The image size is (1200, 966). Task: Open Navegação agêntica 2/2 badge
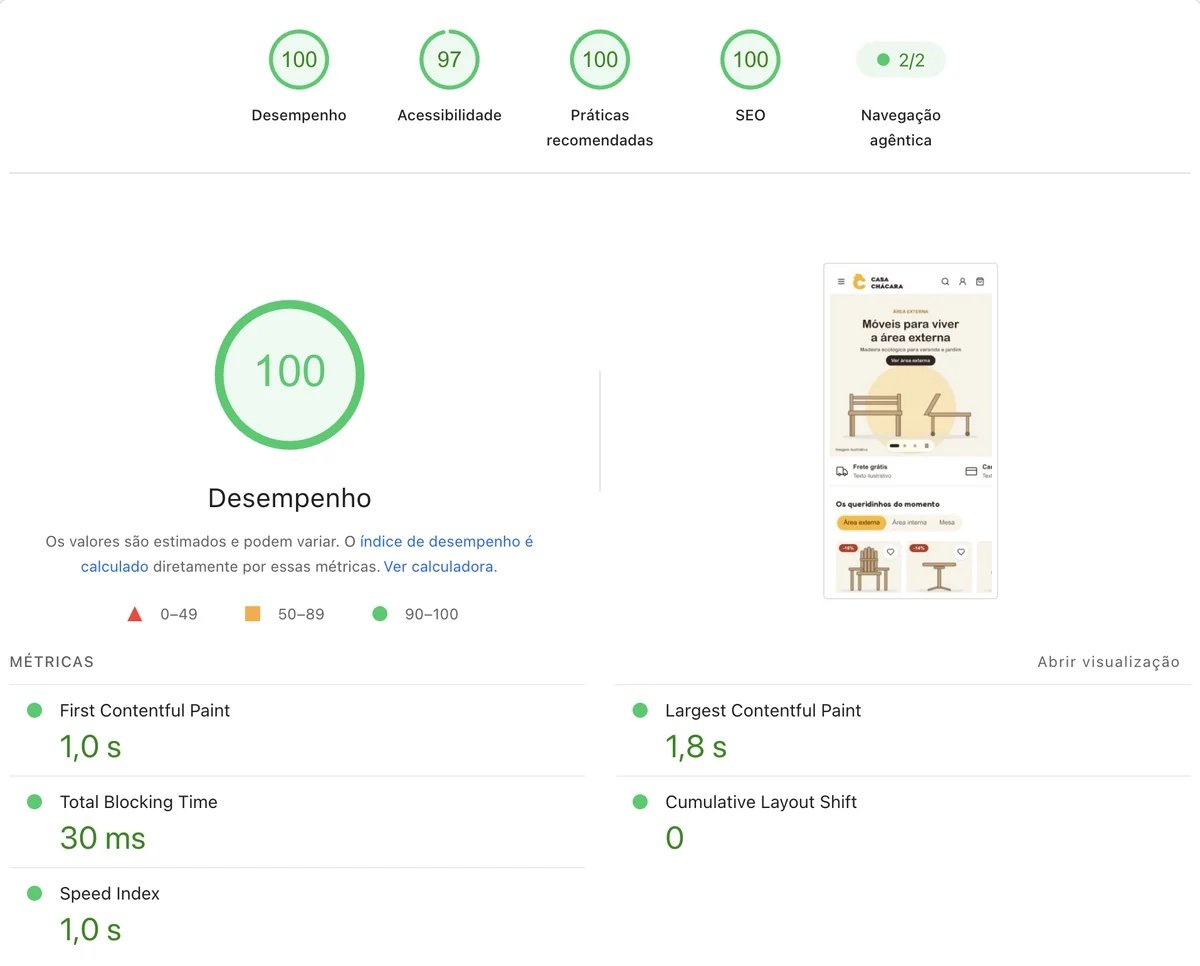(x=901, y=60)
